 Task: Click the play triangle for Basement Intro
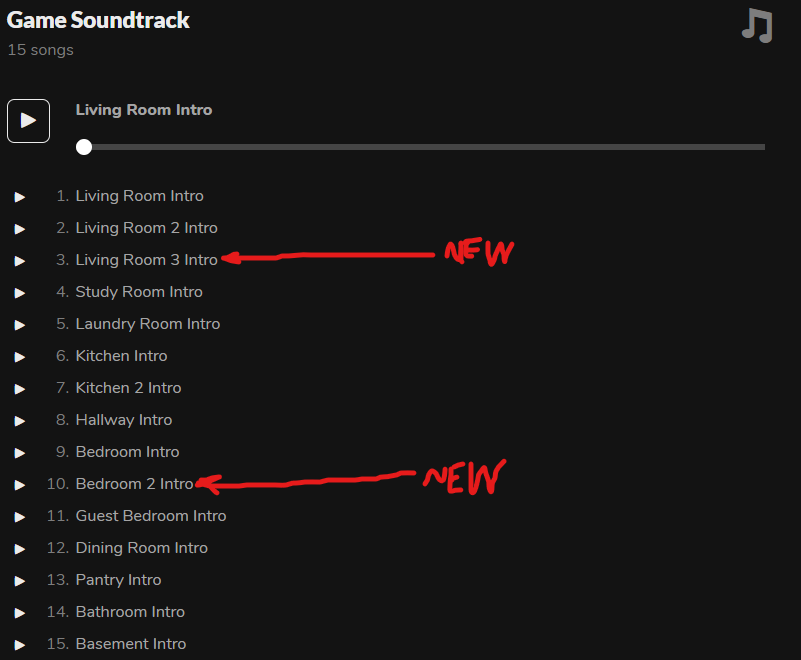[x=20, y=645]
